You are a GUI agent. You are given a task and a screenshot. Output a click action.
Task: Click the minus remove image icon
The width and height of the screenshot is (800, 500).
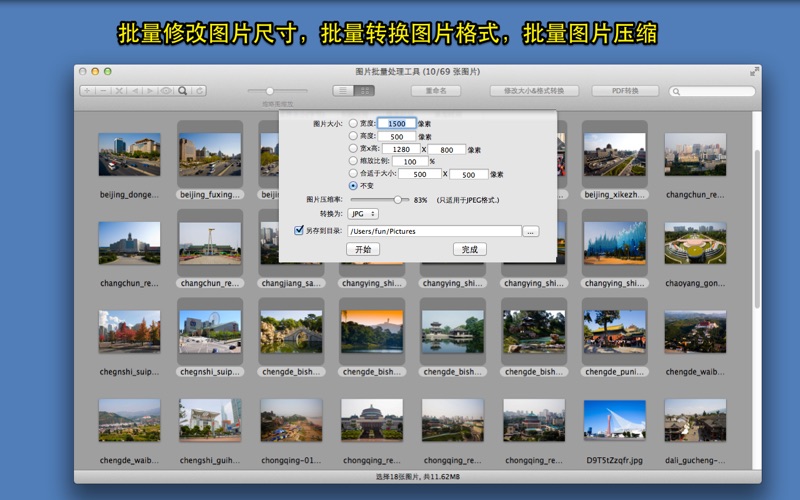point(103,91)
